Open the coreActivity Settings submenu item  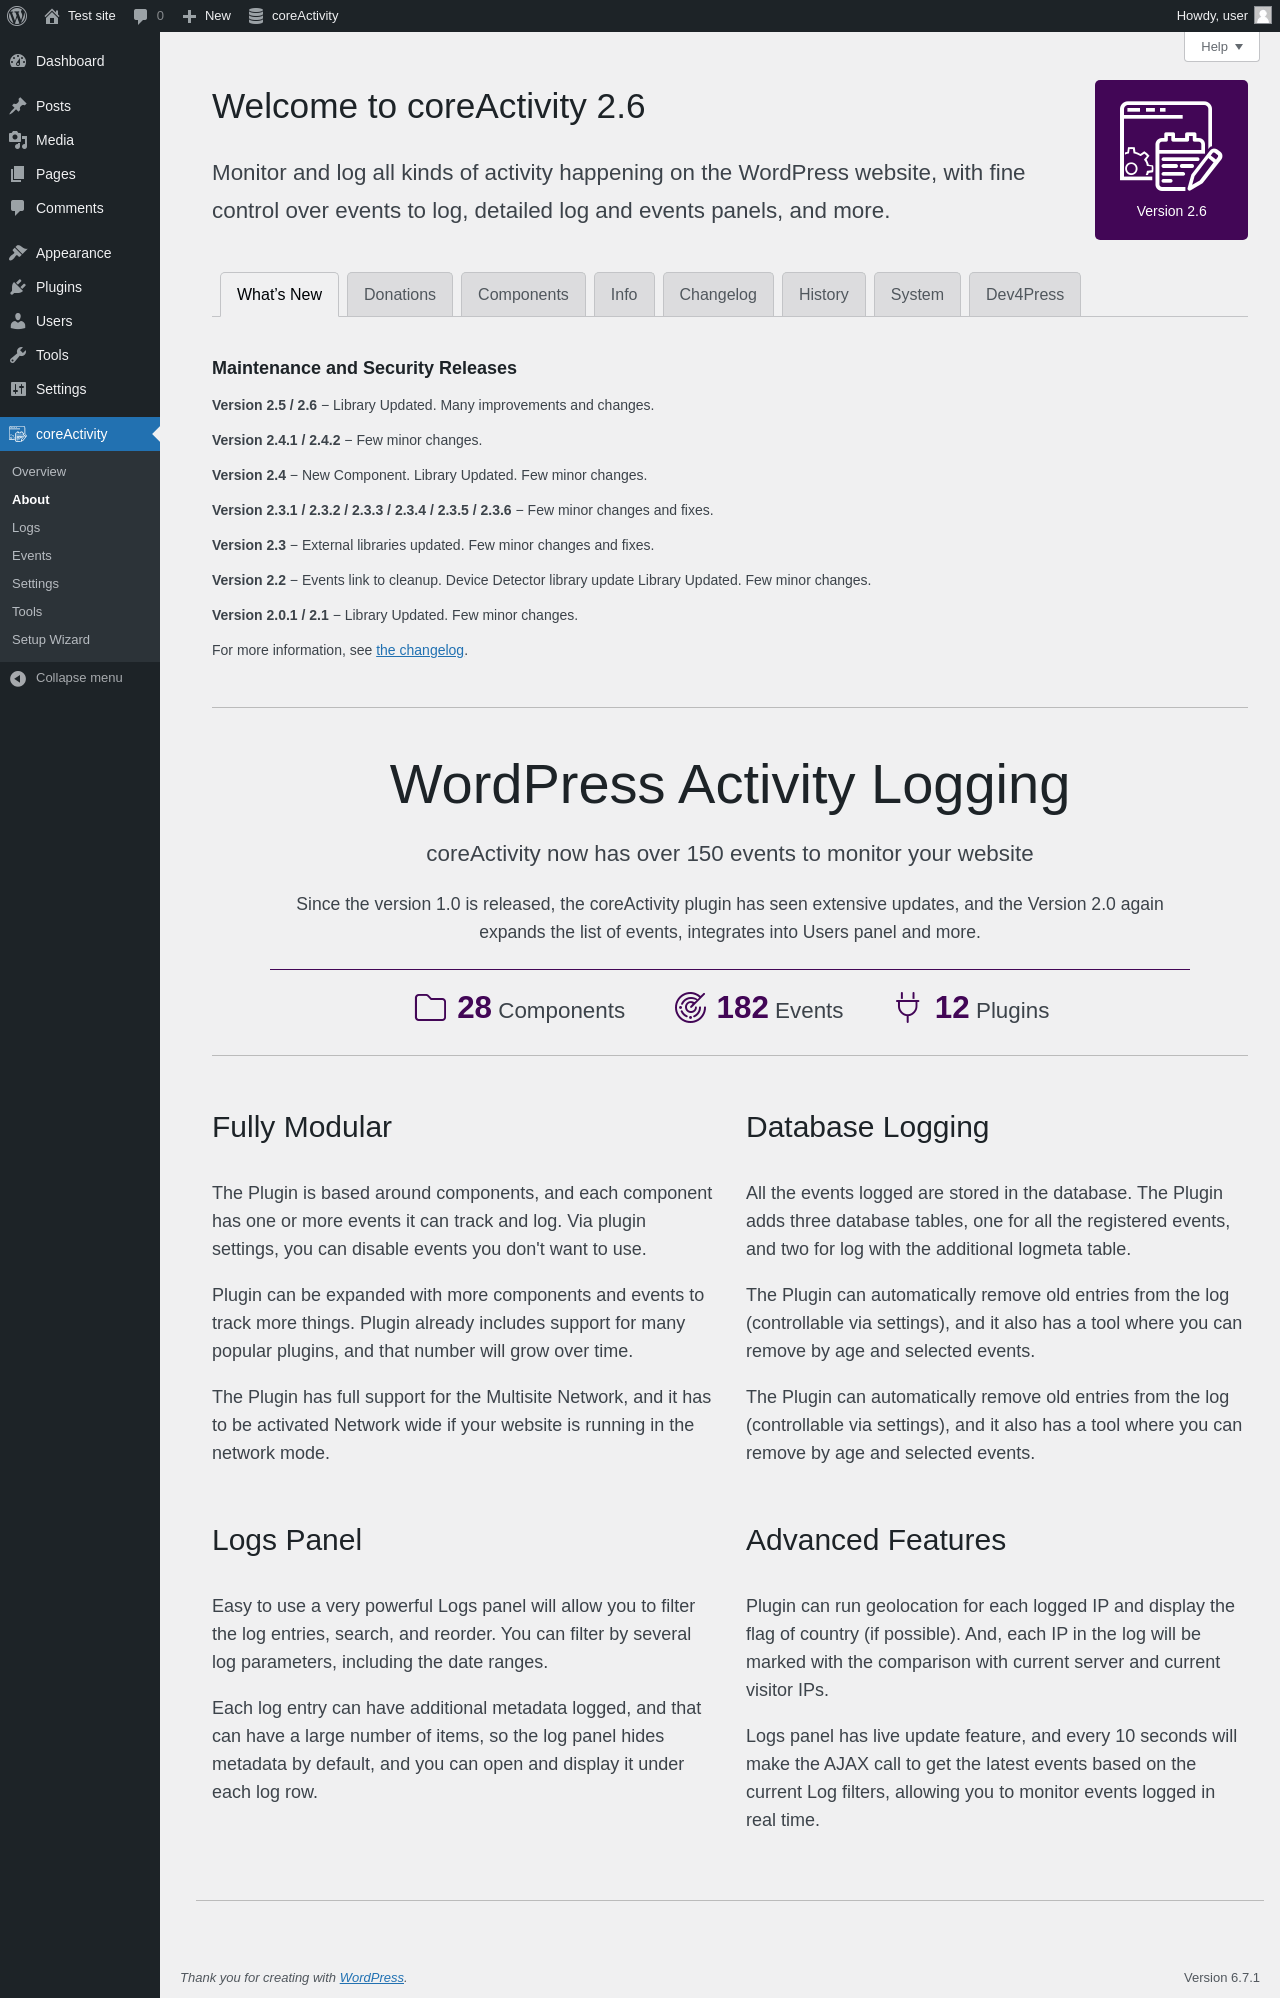click(35, 584)
